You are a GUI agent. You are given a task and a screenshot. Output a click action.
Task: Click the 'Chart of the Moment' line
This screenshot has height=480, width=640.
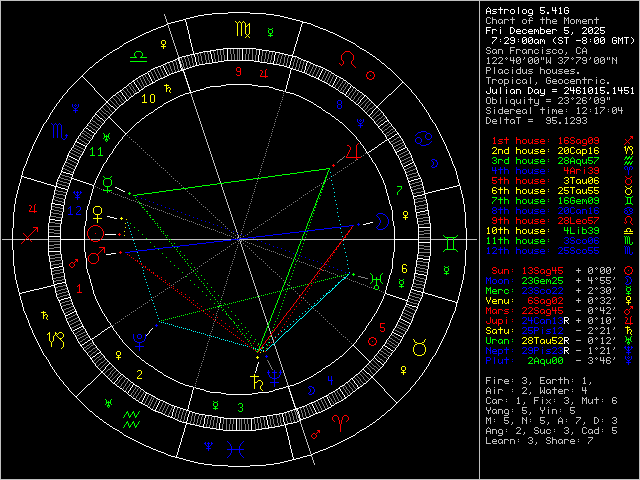point(542,21)
